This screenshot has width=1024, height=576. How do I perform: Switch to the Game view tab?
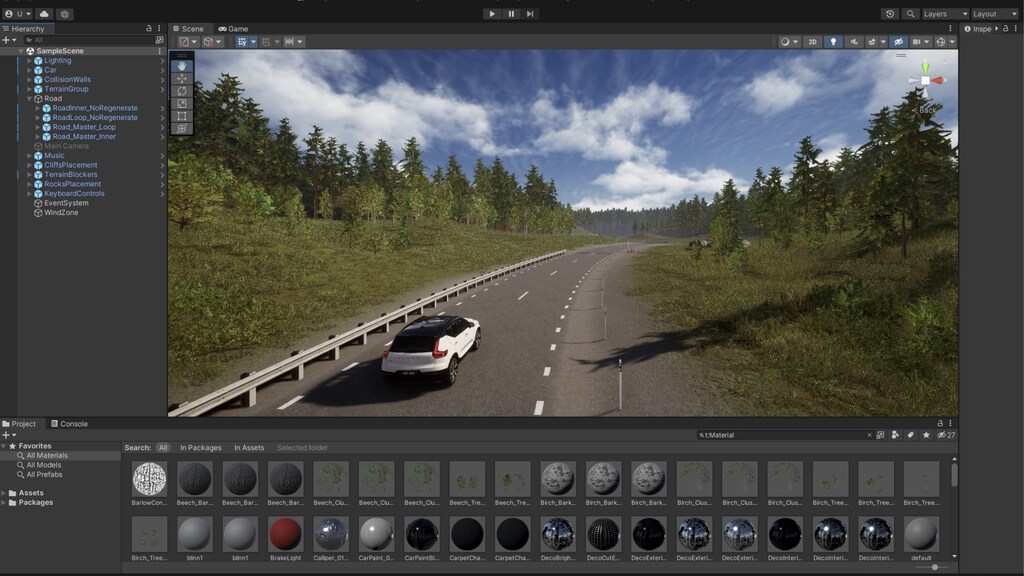[238, 28]
